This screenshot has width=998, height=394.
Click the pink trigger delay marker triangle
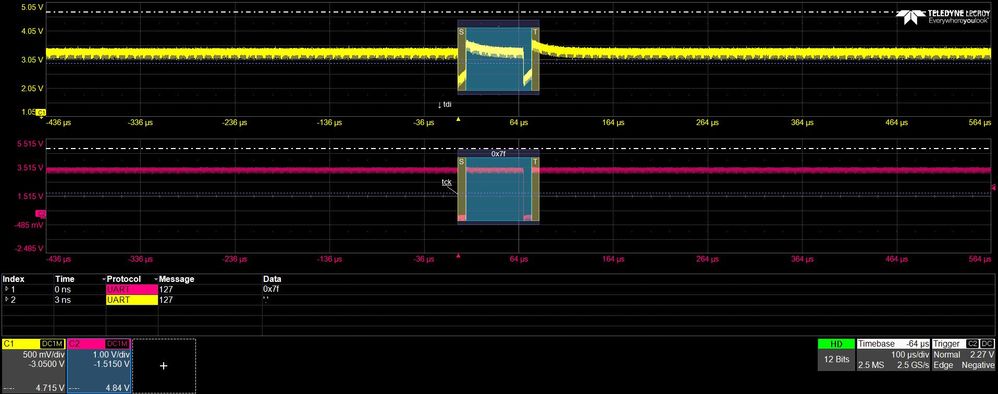pos(458,256)
